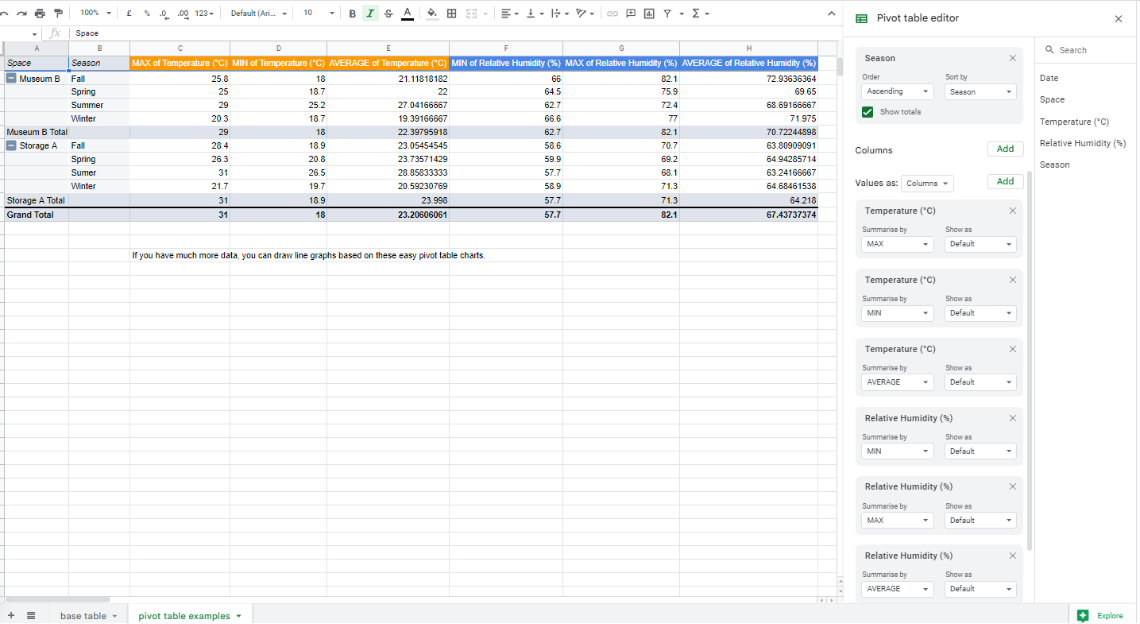Viewport: 1140px width, 624px height.
Task: Click the borders icon in the toolbar
Action: pos(452,13)
